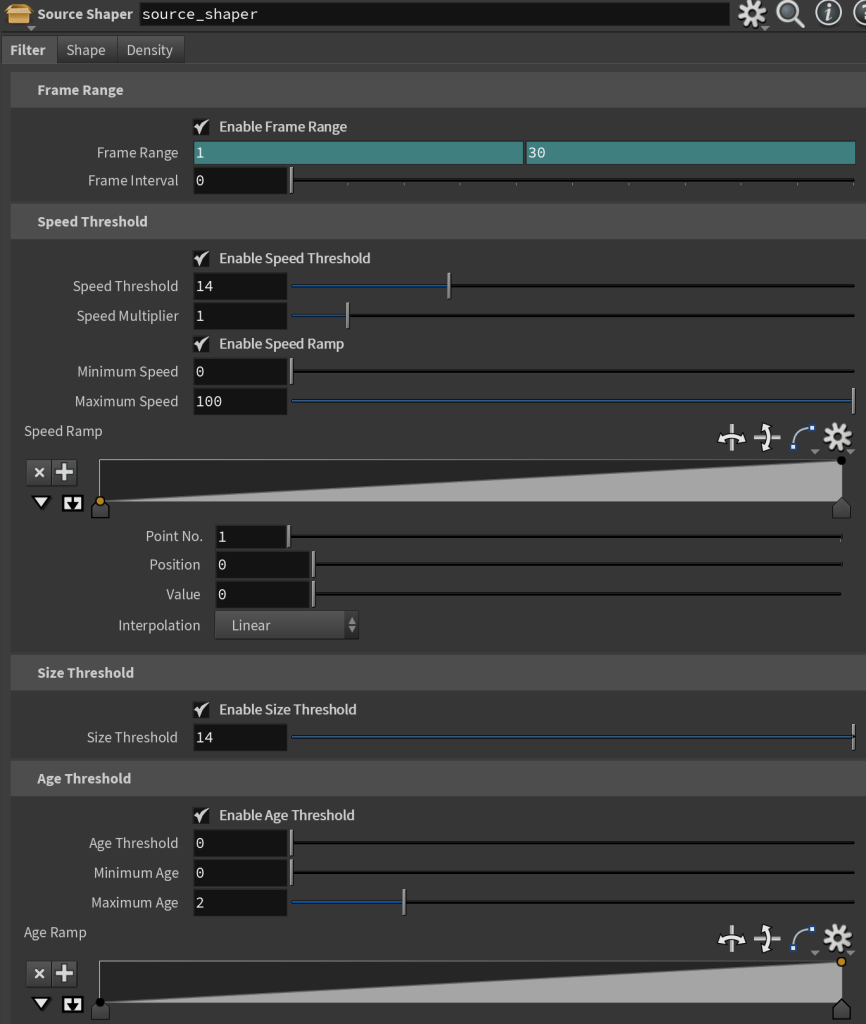Viewport: 866px width, 1024px height.
Task: Open the gear menu in the node header
Action: (751, 14)
